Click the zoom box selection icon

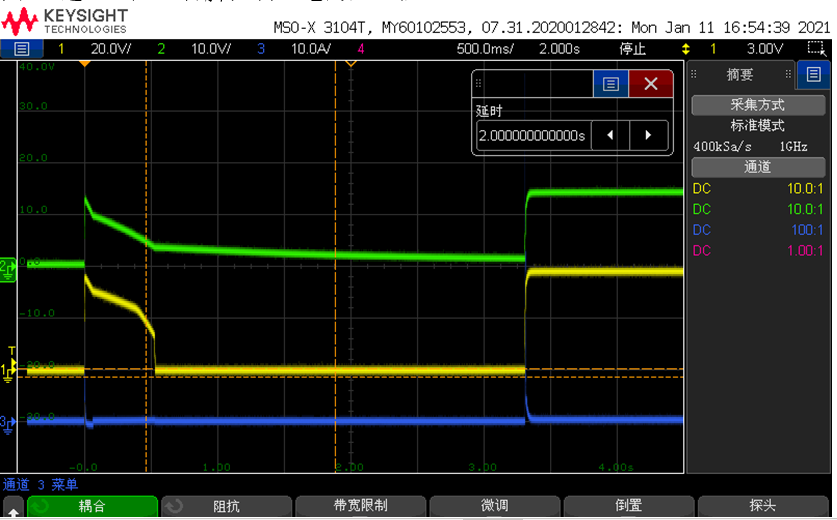pos(816,49)
